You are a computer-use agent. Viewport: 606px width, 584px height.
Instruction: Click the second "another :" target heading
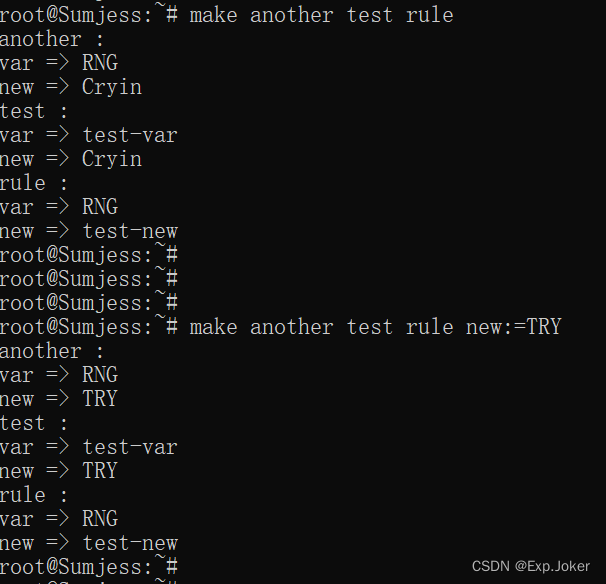pos(51,351)
